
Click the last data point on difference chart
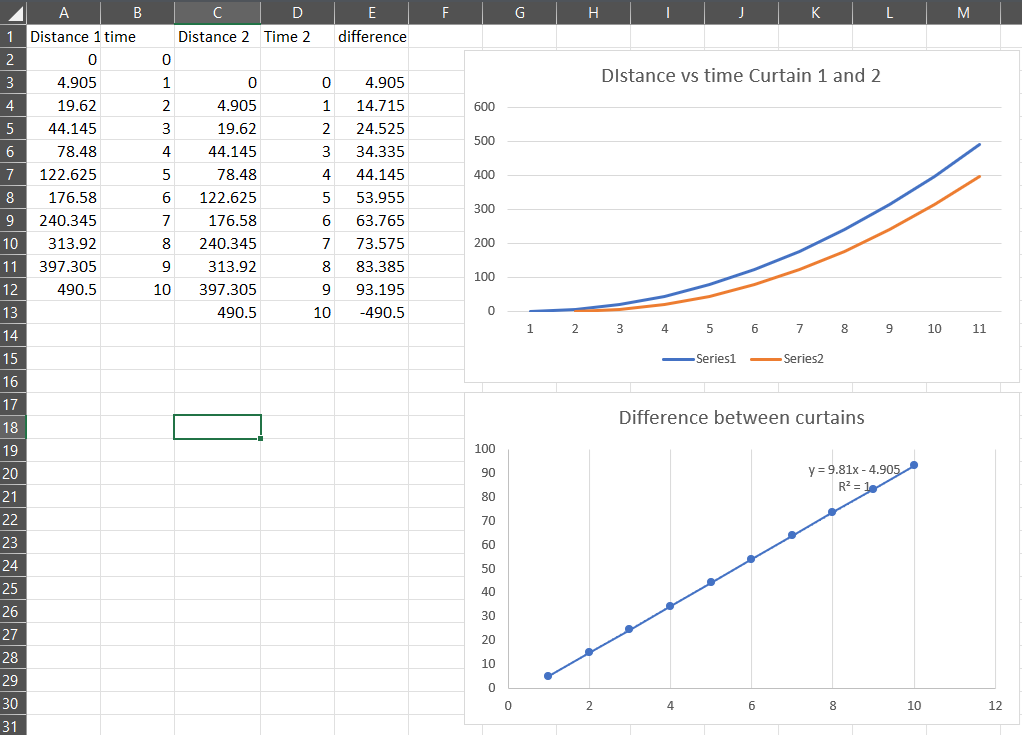click(x=914, y=465)
